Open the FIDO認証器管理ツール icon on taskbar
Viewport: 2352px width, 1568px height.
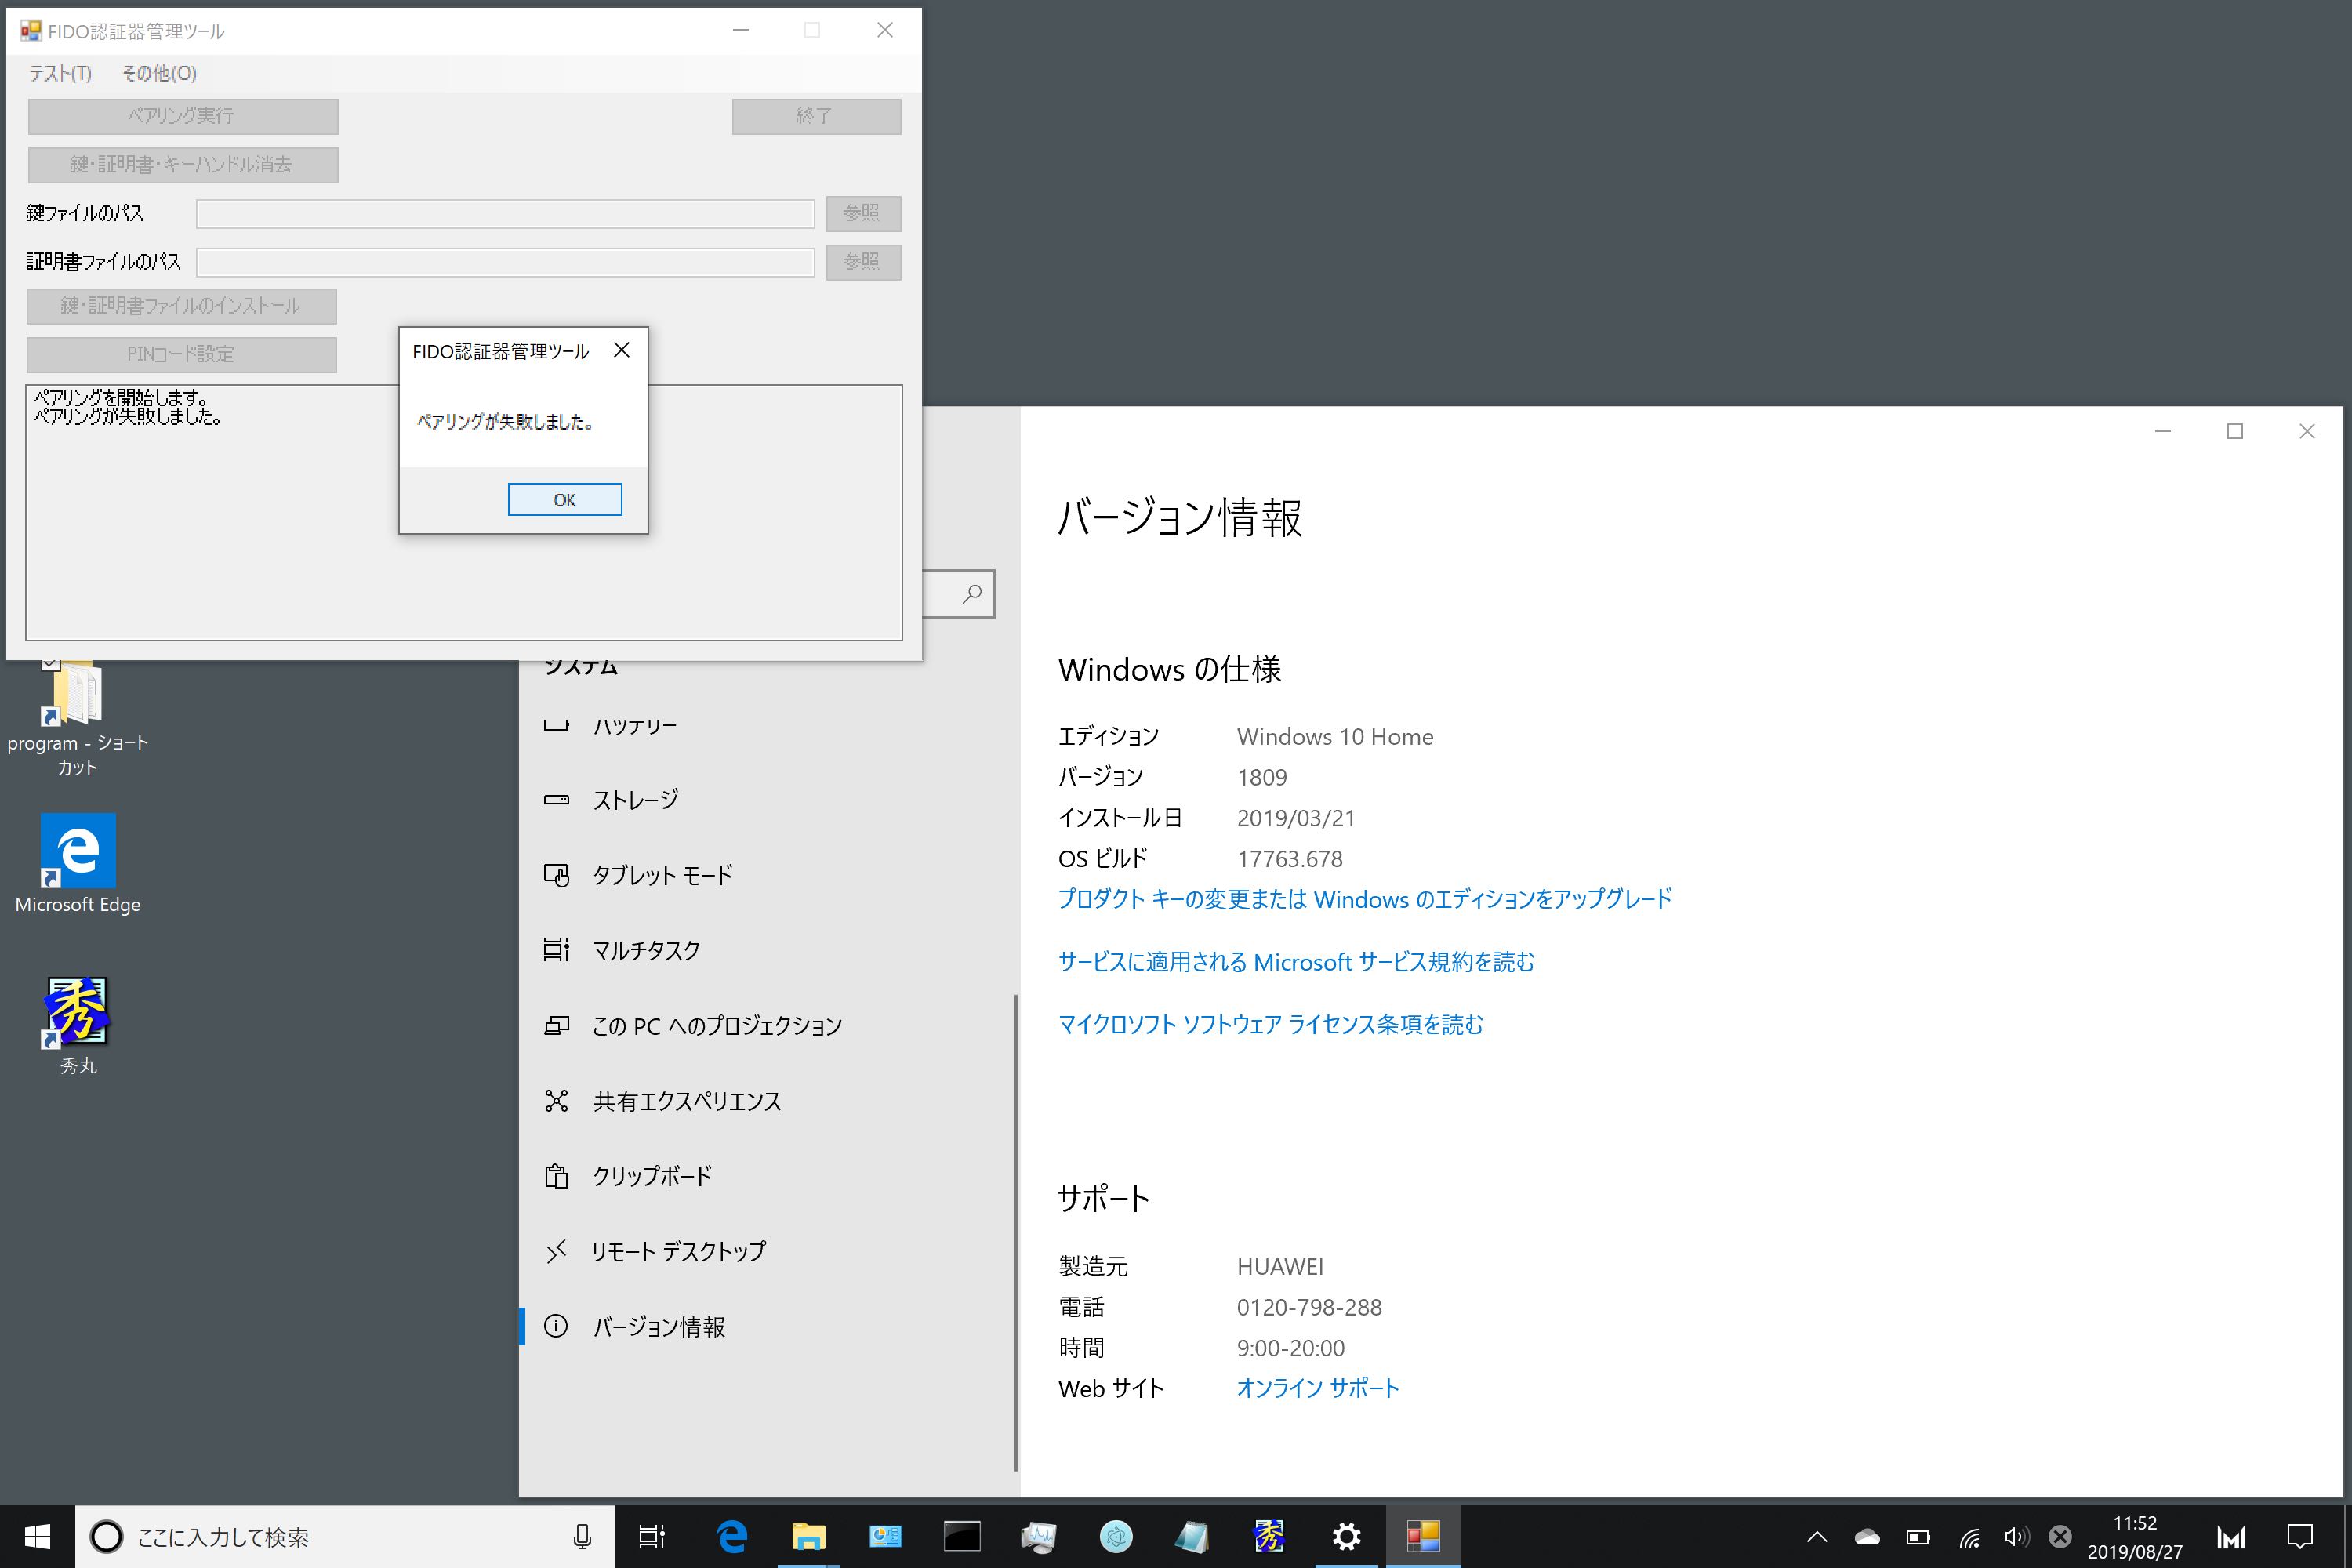click(1424, 1537)
